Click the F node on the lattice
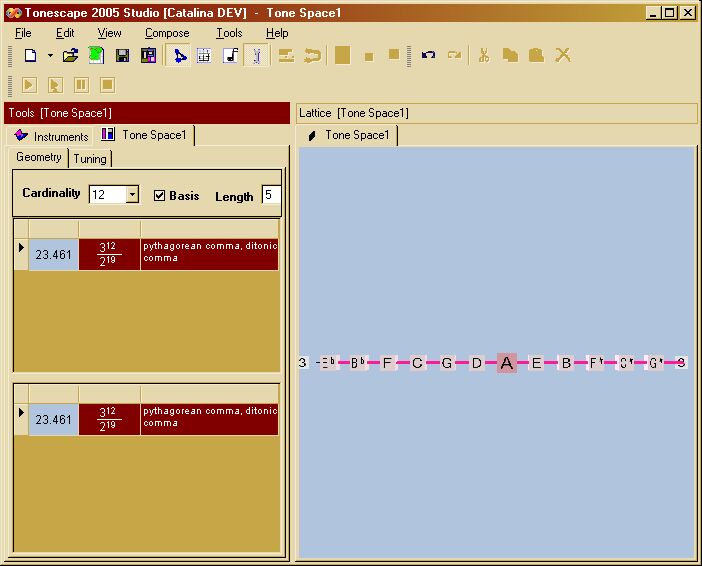Screen dimensions: 702x566 [387, 362]
